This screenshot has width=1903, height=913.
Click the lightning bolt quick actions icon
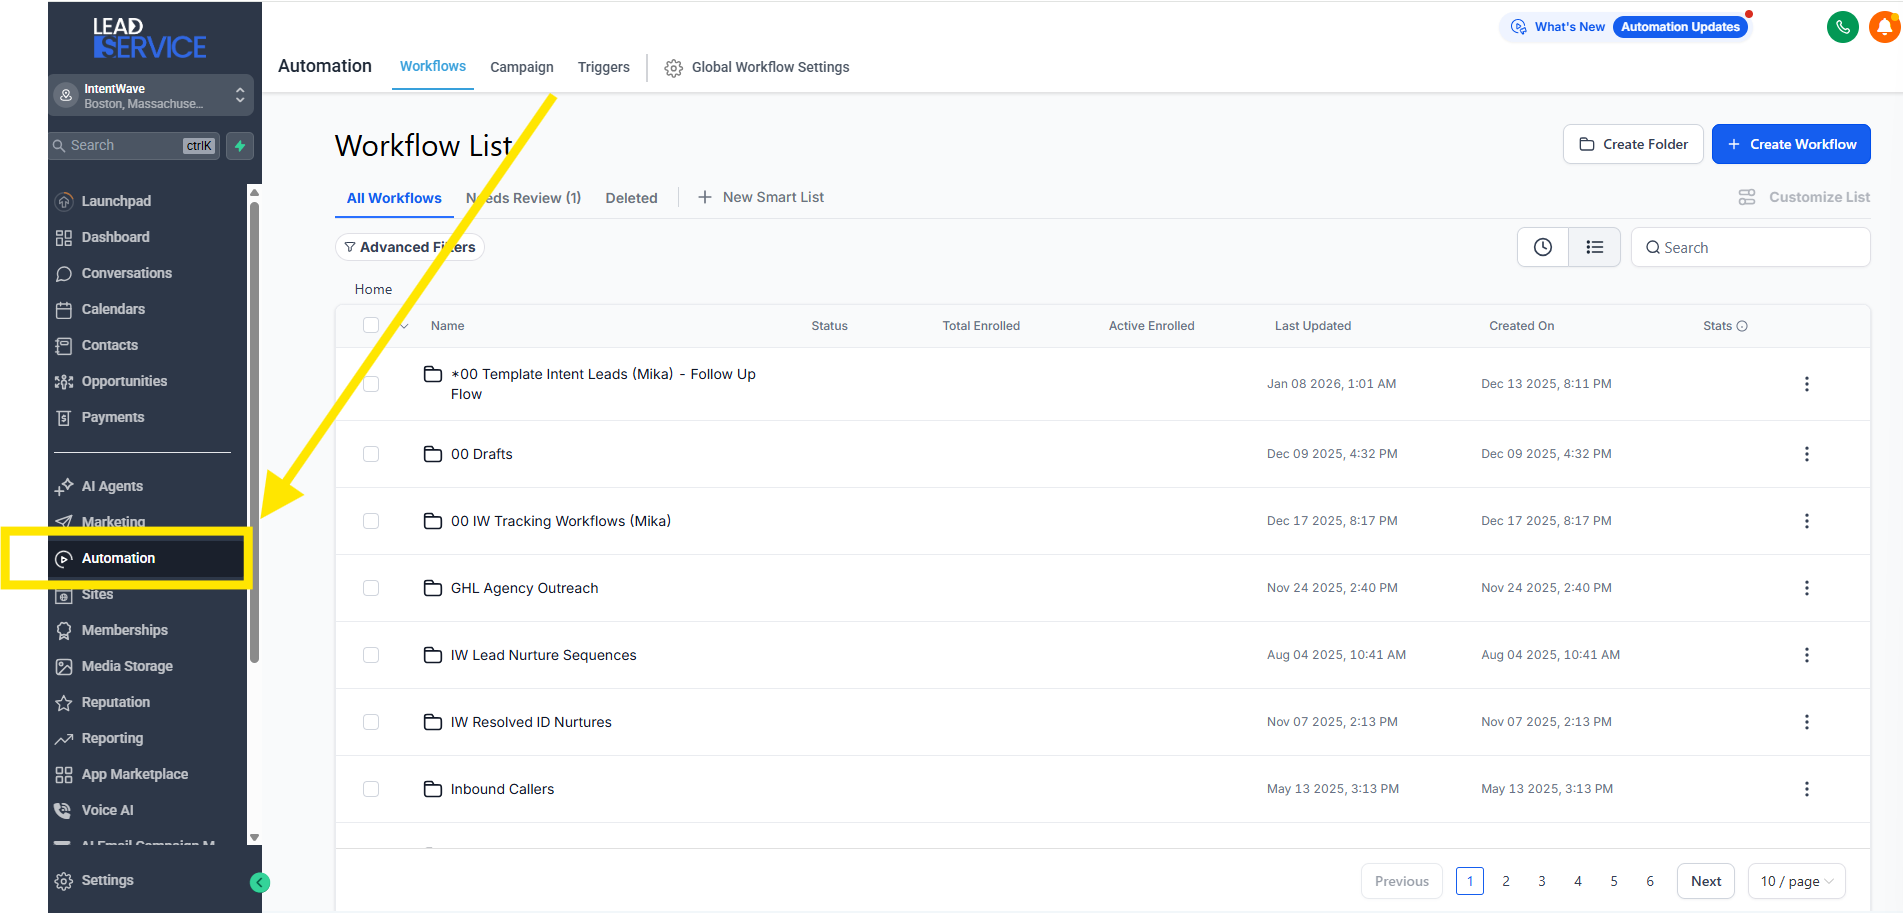(x=240, y=146)
